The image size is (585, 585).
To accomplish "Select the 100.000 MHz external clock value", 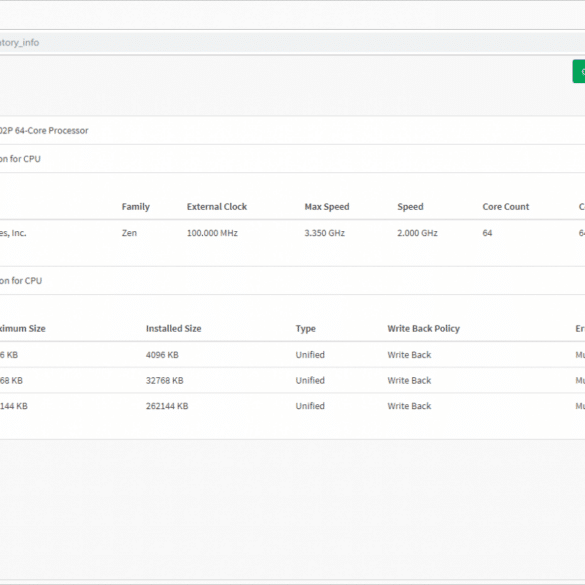I will [x=212, y=233].
